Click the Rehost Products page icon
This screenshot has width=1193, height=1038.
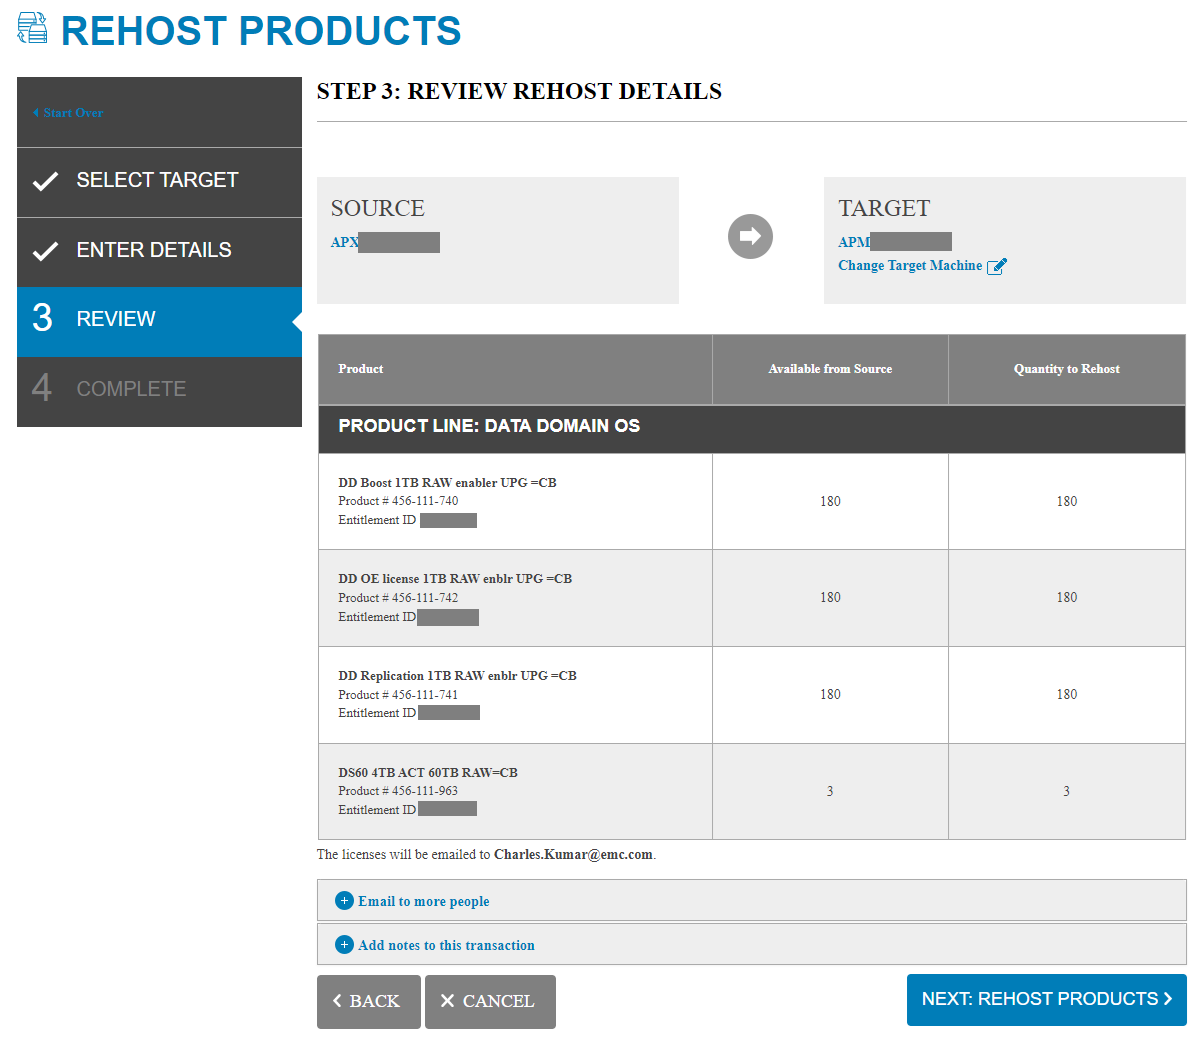point(32,28)
